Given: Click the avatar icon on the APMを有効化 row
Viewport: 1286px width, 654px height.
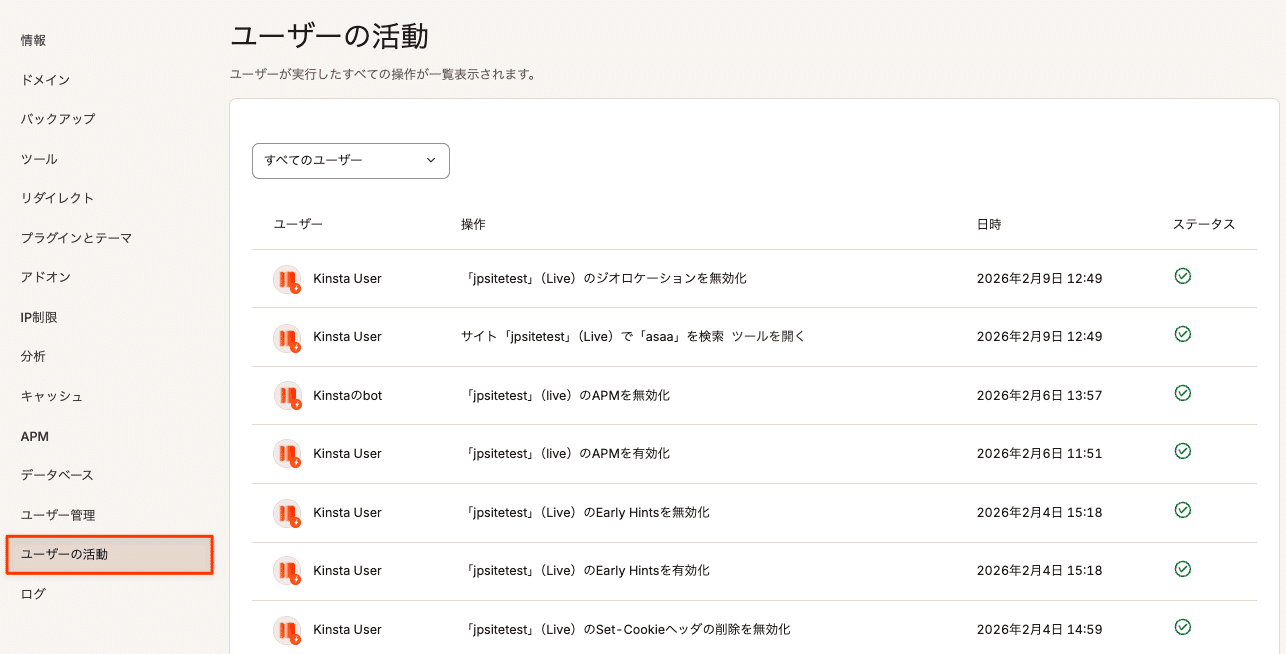Looking at the screenshot, I should tap(287, 453).
